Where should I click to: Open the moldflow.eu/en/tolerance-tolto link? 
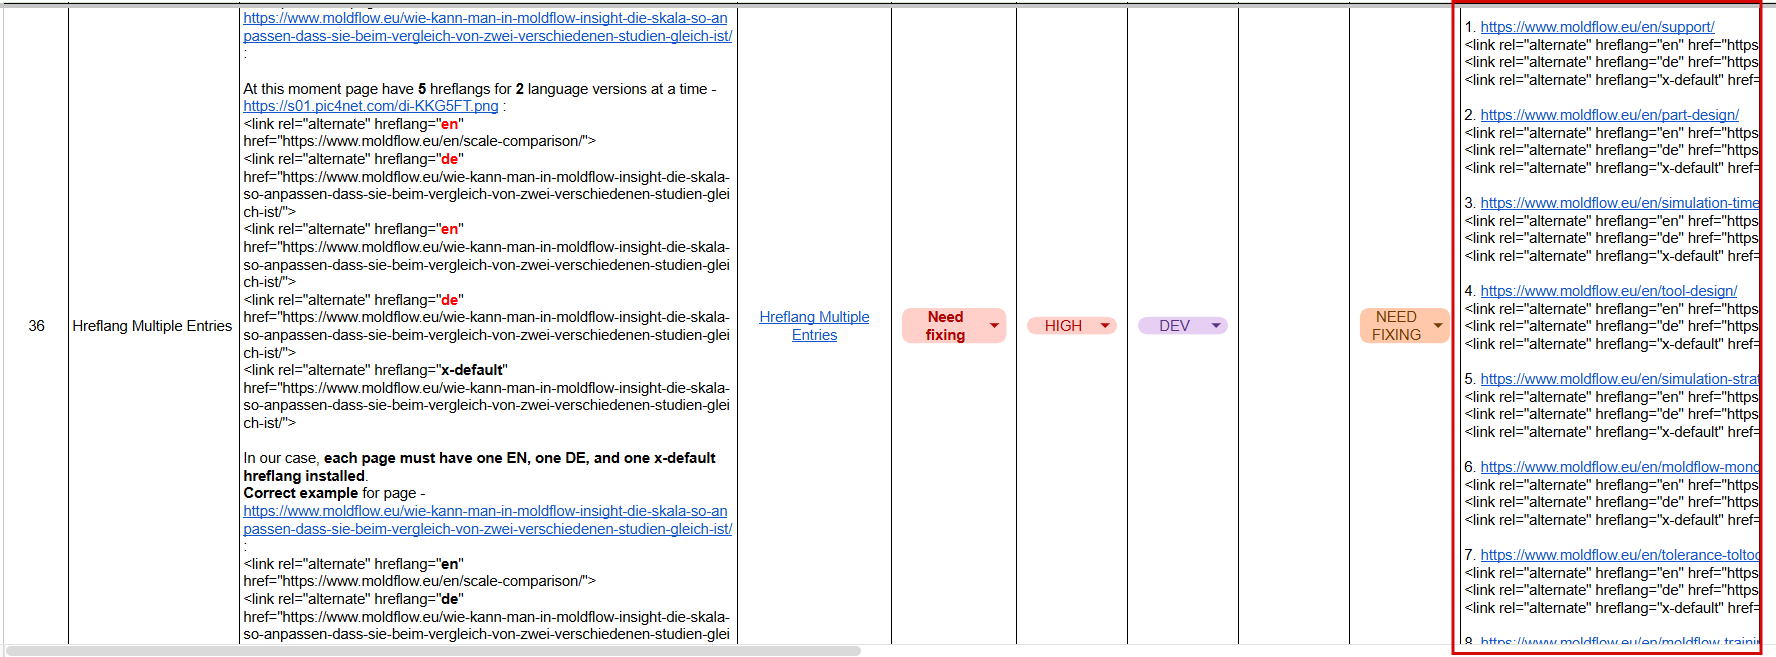[x=1619, y=555]
